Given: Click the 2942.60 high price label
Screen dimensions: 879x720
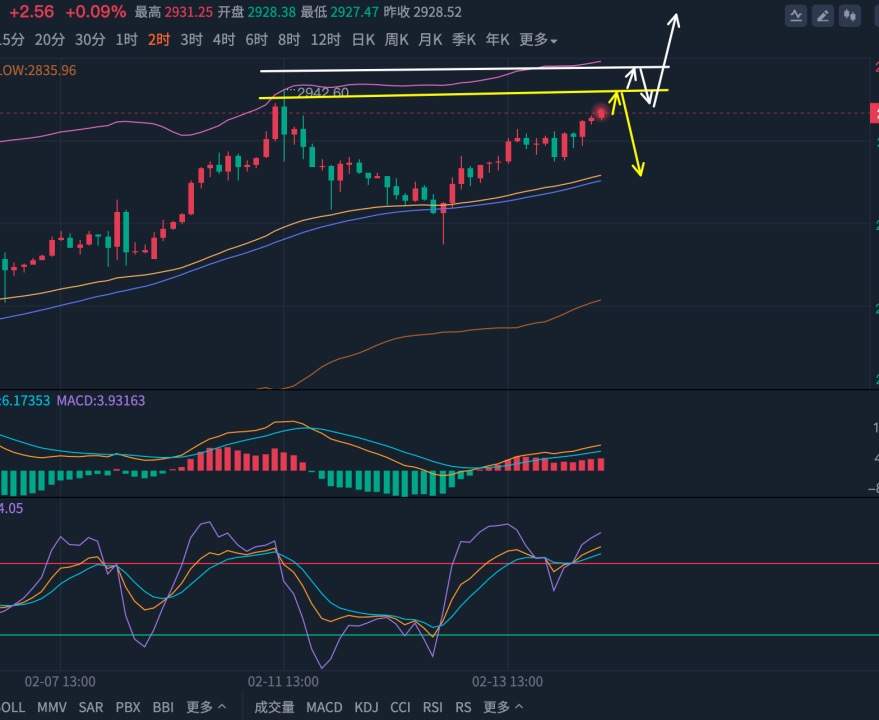Looking at the screenshot, I should click(x=323, y=92).
